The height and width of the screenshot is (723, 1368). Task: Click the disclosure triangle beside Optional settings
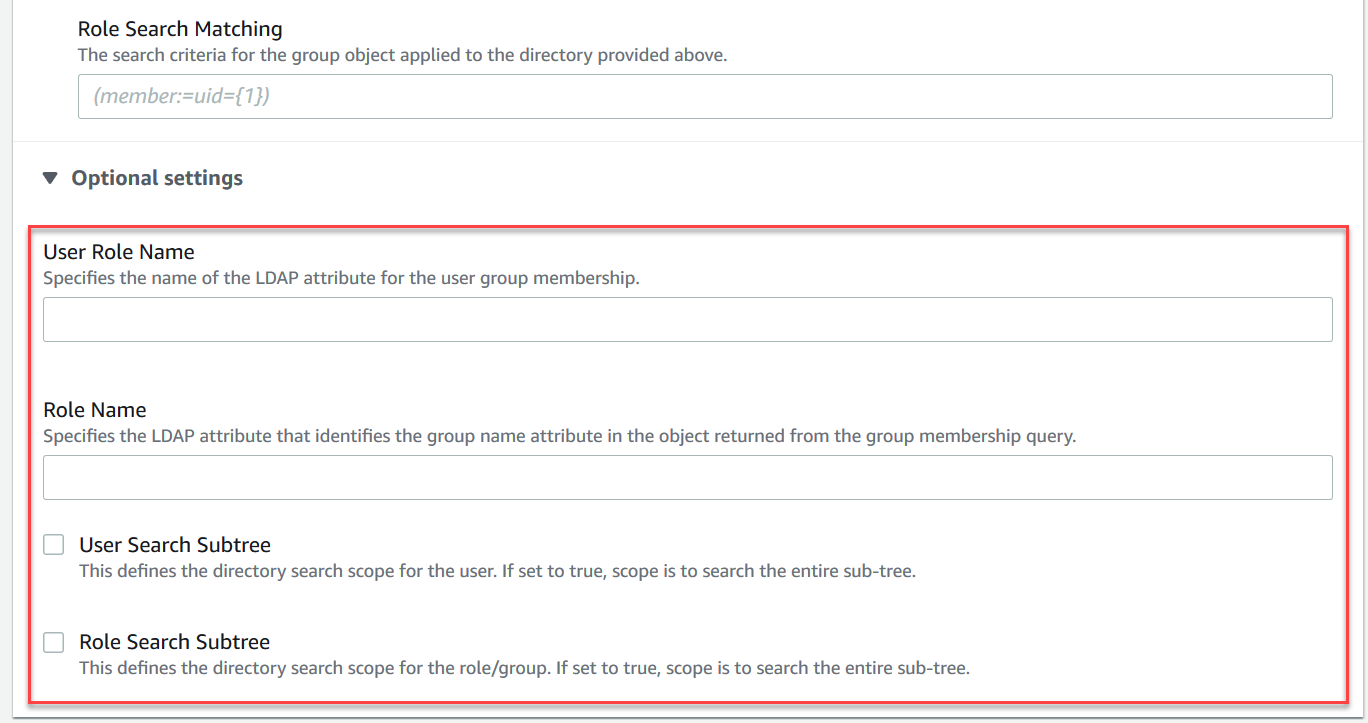50,177
